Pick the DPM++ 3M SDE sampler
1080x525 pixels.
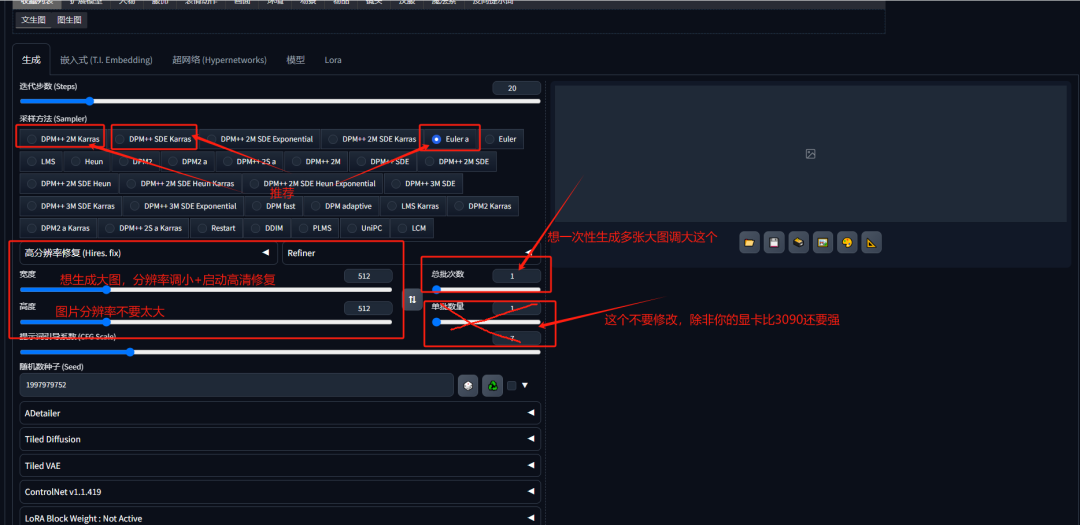pos(424,184)
